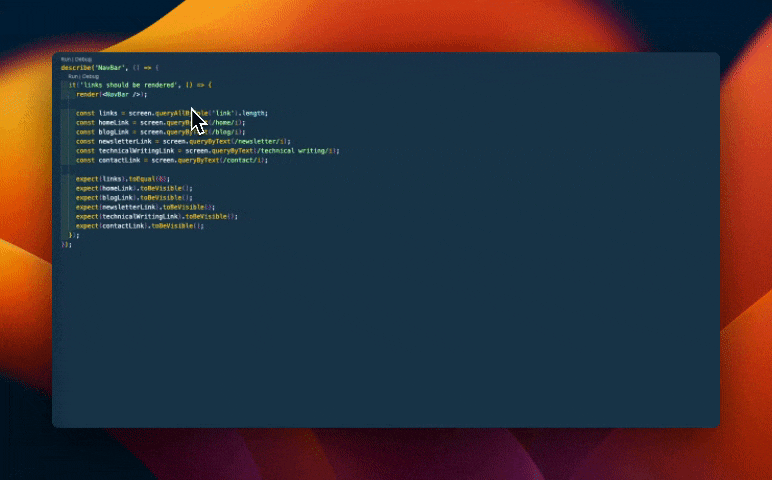This screenshot has height=480, width=772.
Task: Click the Run link above the describe line
Action: coord(65,59)
